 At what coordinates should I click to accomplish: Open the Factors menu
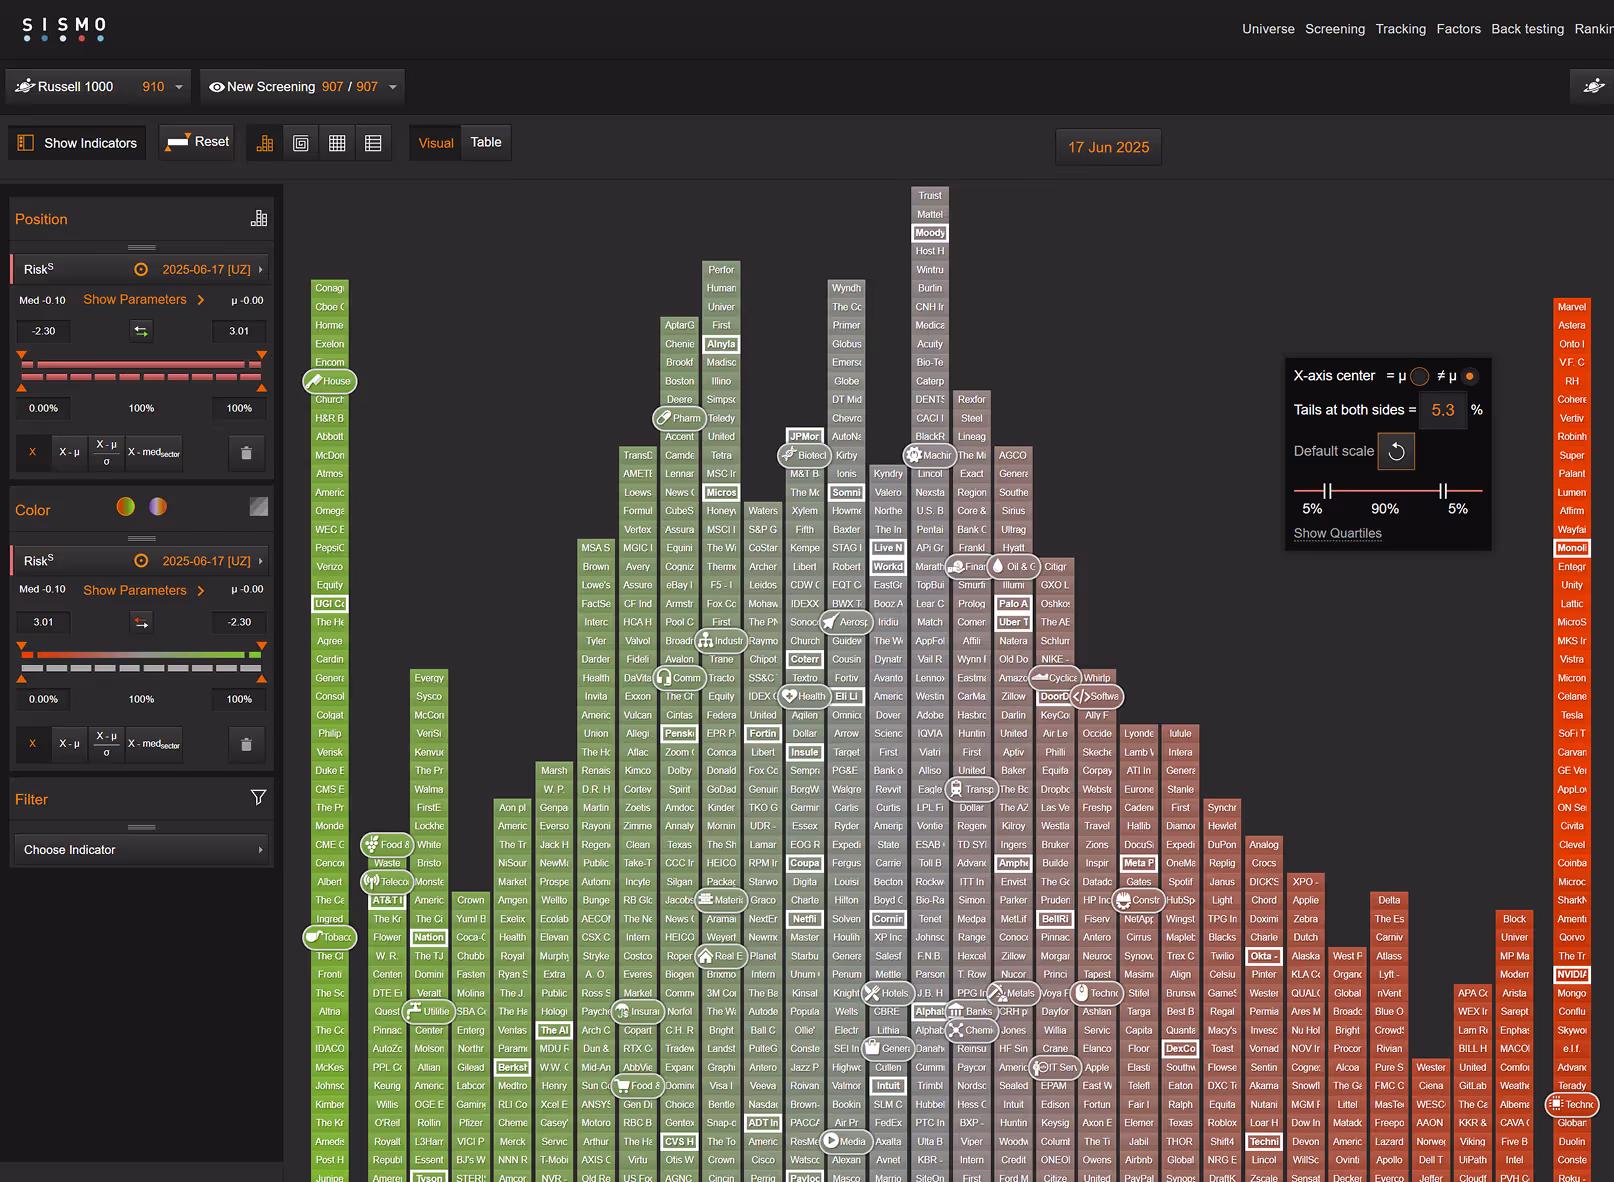pyautogui.click(x=1458, y=29)
